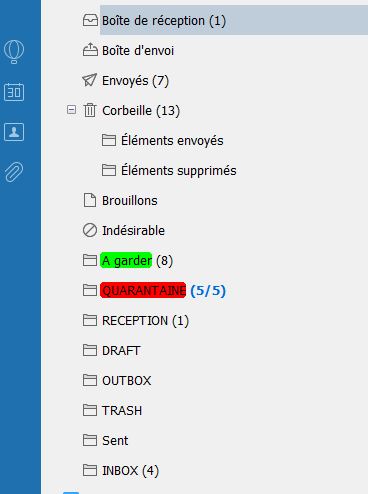Screen dimensions: 368x494
Task: Open the Éléments supprimés subfolder
Action: pyautogui.click(x=179, y=170)
